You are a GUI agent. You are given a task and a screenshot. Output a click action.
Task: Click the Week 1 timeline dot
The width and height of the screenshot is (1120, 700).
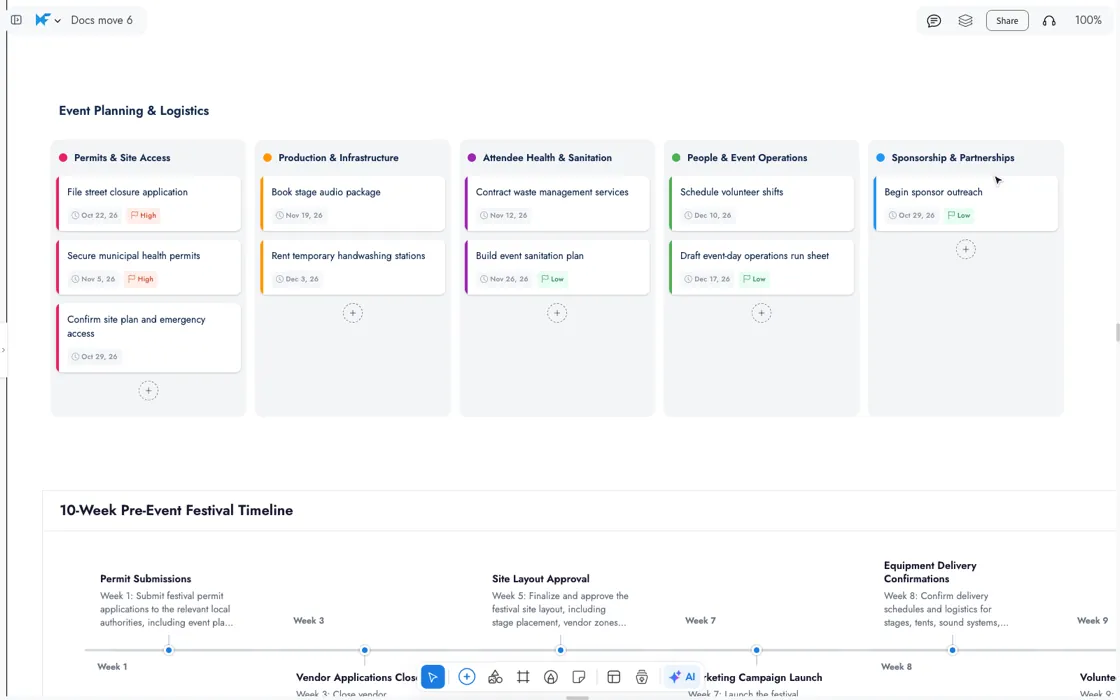click(169, 650)
